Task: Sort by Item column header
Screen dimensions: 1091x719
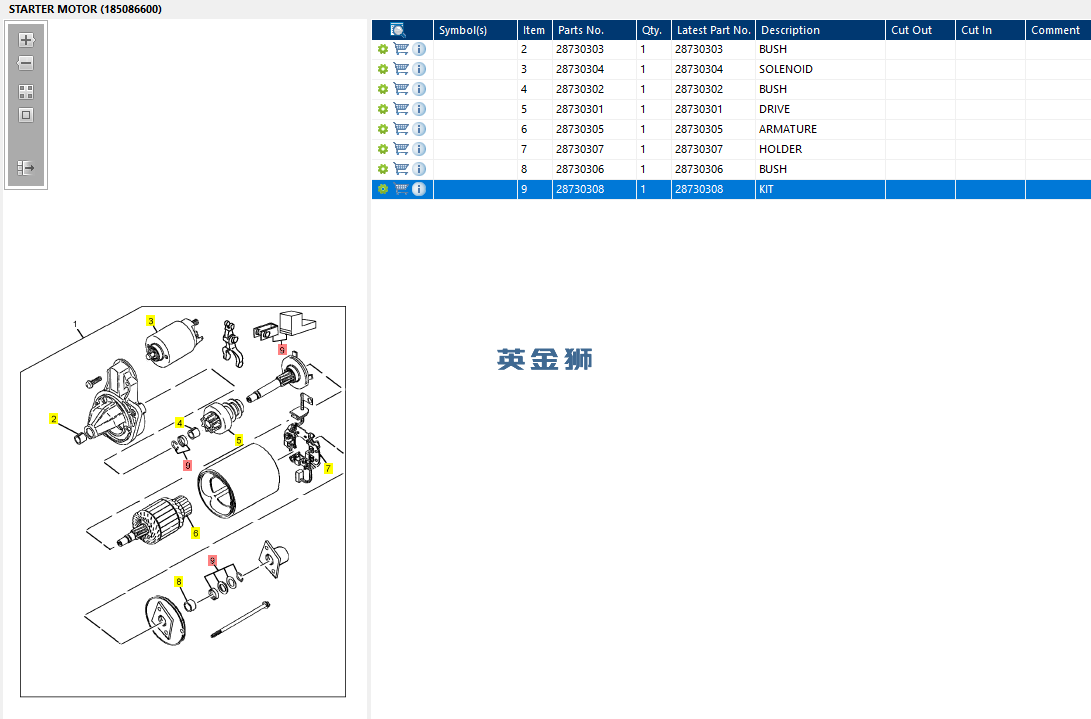Action: (x=535, y=30)
